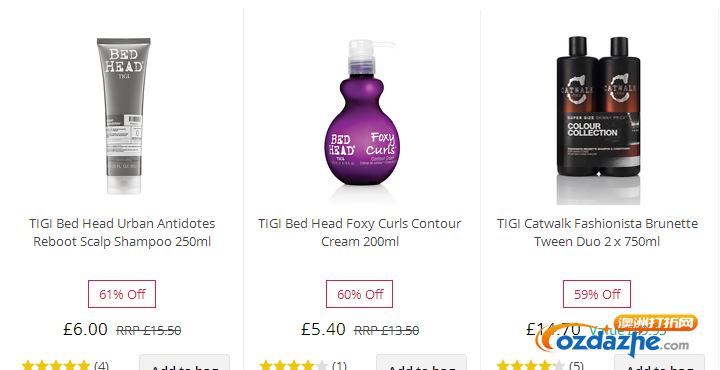This screenshot has width=720, height=370.
Task: Click the 60% Off discount badge
Action: tap(360, 294)
